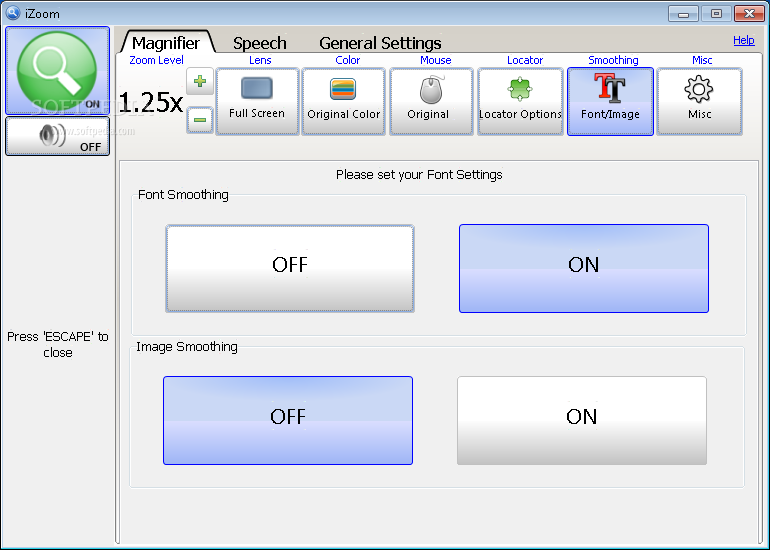This screenshot has height=550, width=770.
Task: Click the Press 'ESCAPE' to close text
Action: tap(57, 344)
